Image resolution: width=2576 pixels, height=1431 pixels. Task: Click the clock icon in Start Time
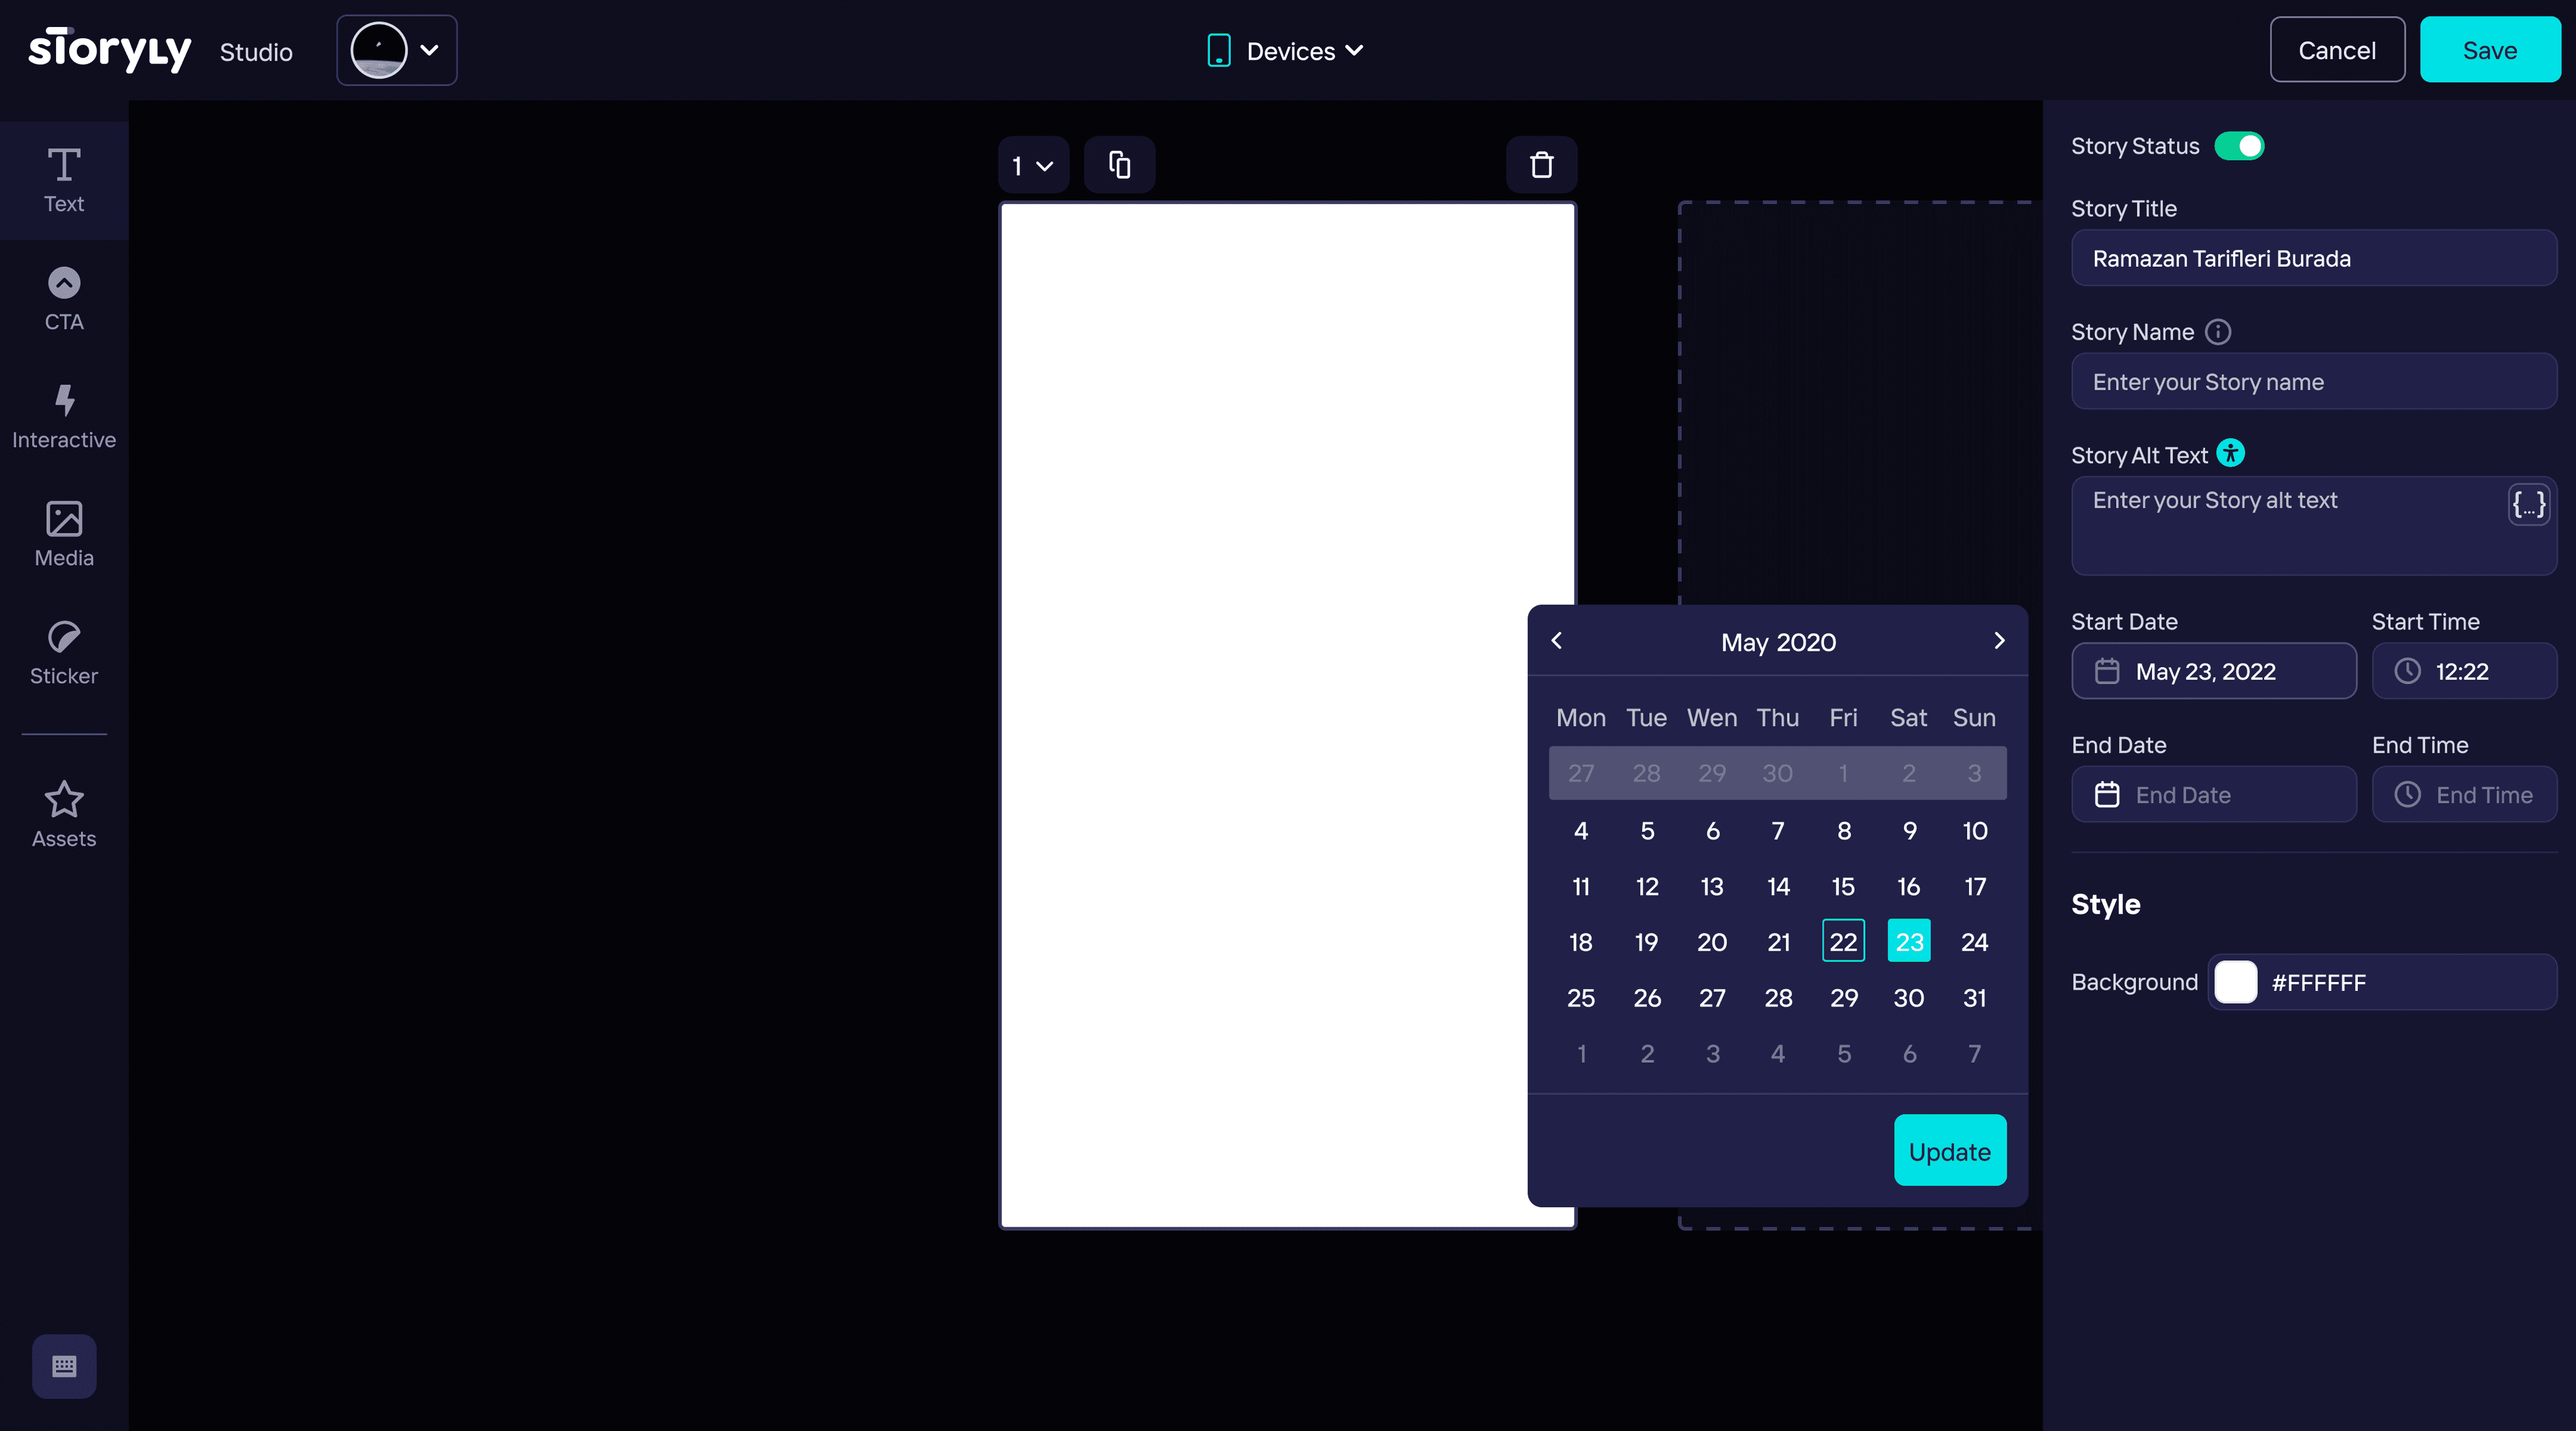[2407, 671]
